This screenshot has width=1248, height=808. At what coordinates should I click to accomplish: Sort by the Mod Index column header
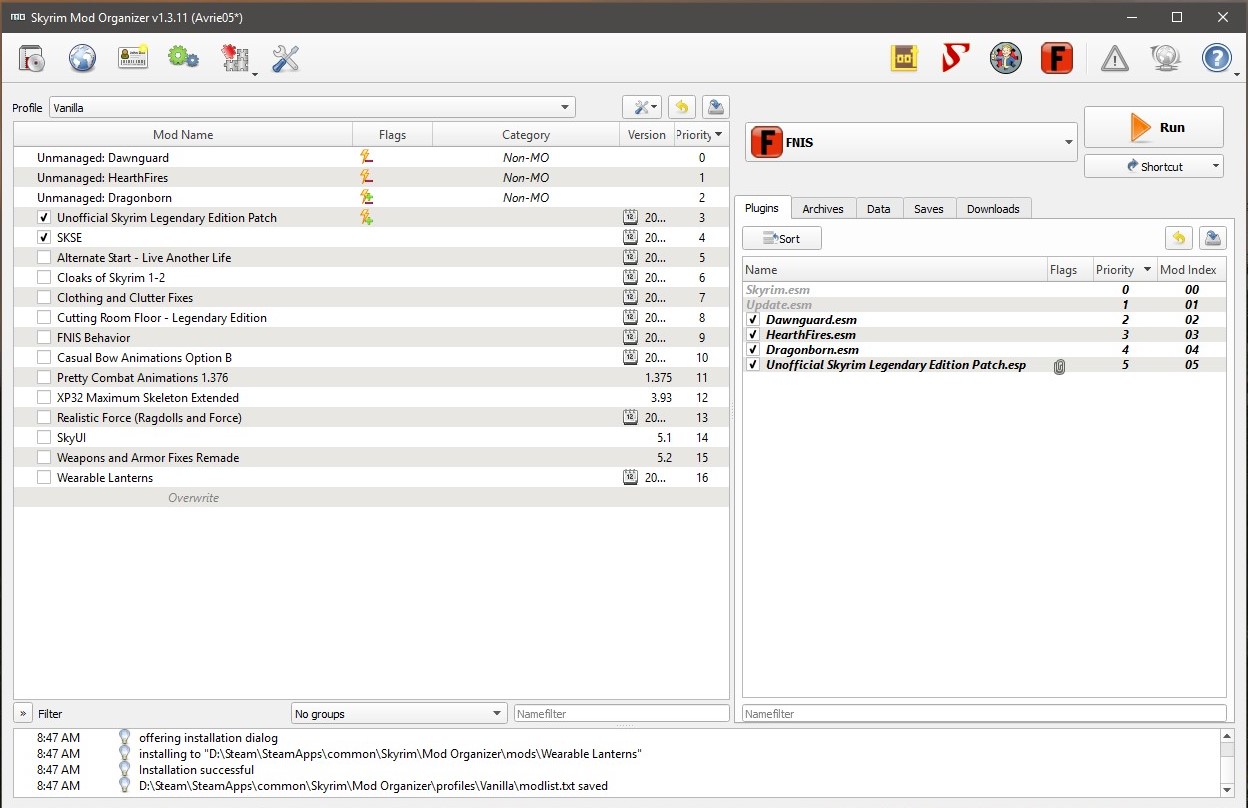pos(1190,269)
